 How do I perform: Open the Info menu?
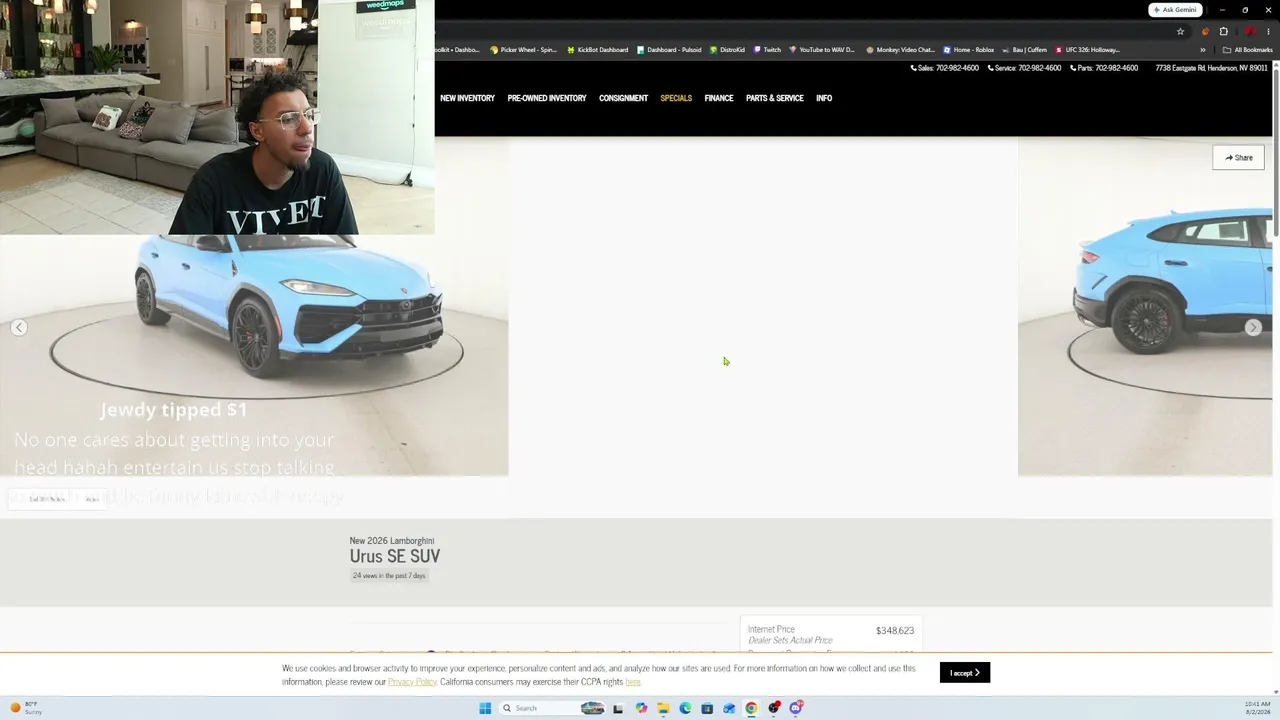coord(824,98)
